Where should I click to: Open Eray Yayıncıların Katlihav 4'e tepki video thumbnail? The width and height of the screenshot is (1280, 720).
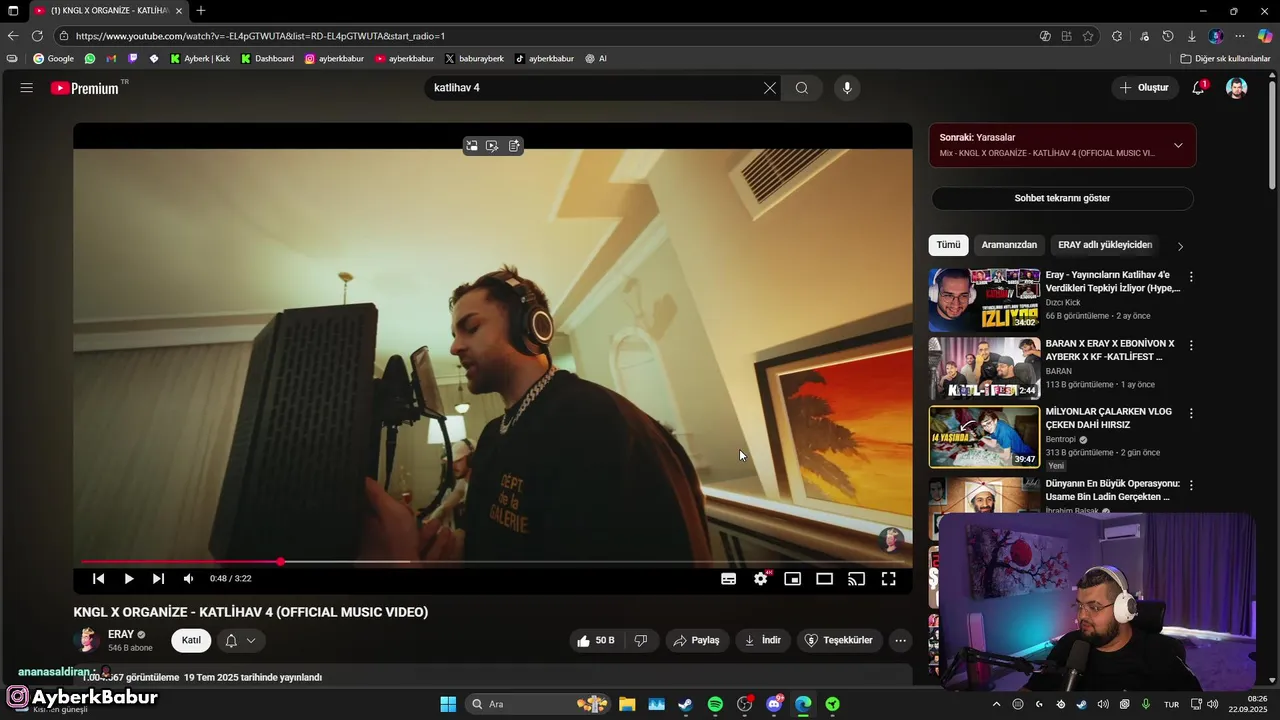[x=984, y=299]
